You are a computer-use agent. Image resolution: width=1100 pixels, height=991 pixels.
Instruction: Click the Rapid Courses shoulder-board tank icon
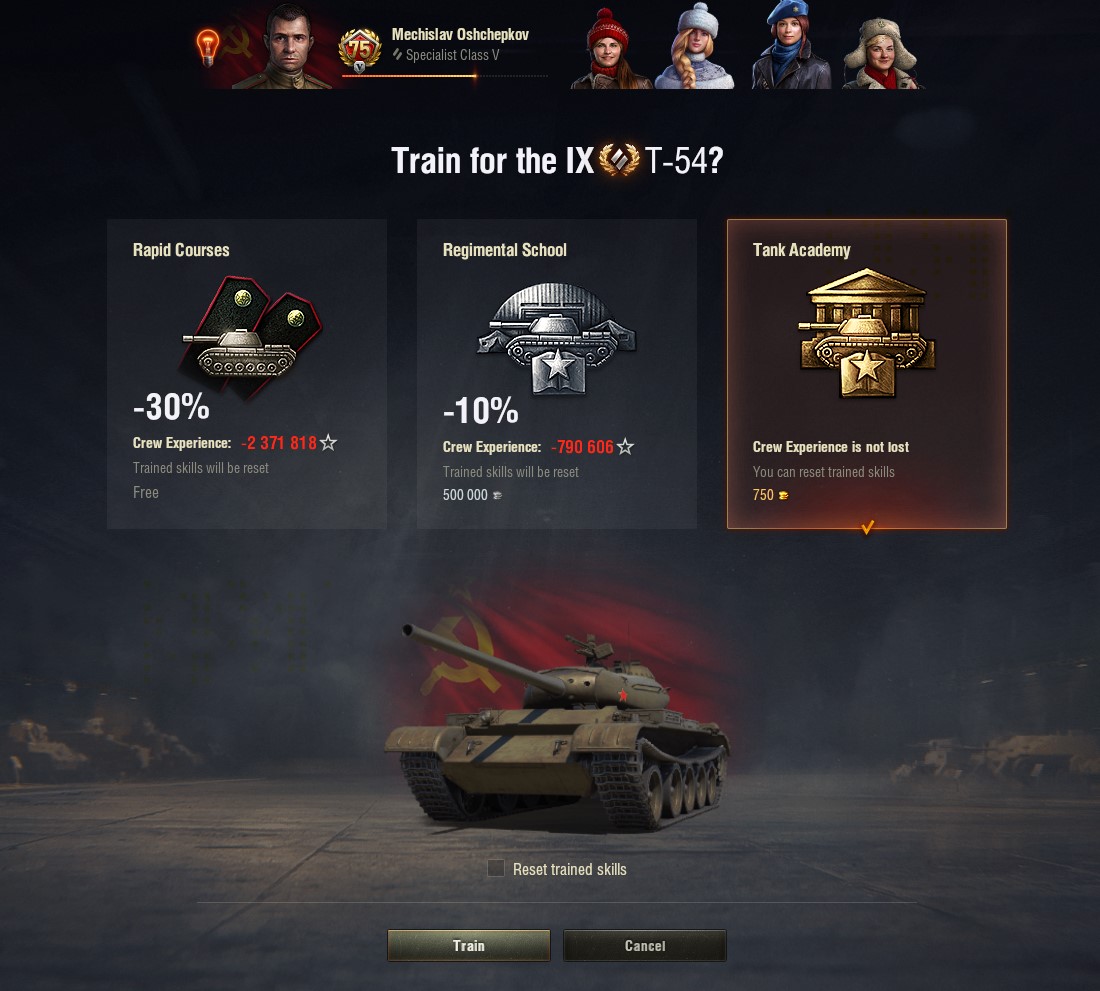tap(250, 337)
